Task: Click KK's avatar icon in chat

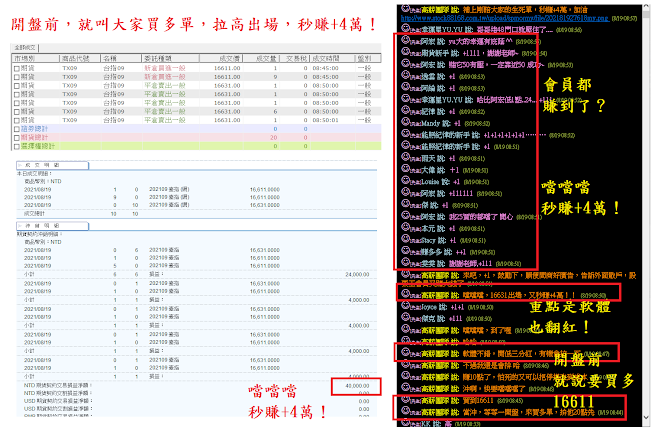Action: click(405, 423)
